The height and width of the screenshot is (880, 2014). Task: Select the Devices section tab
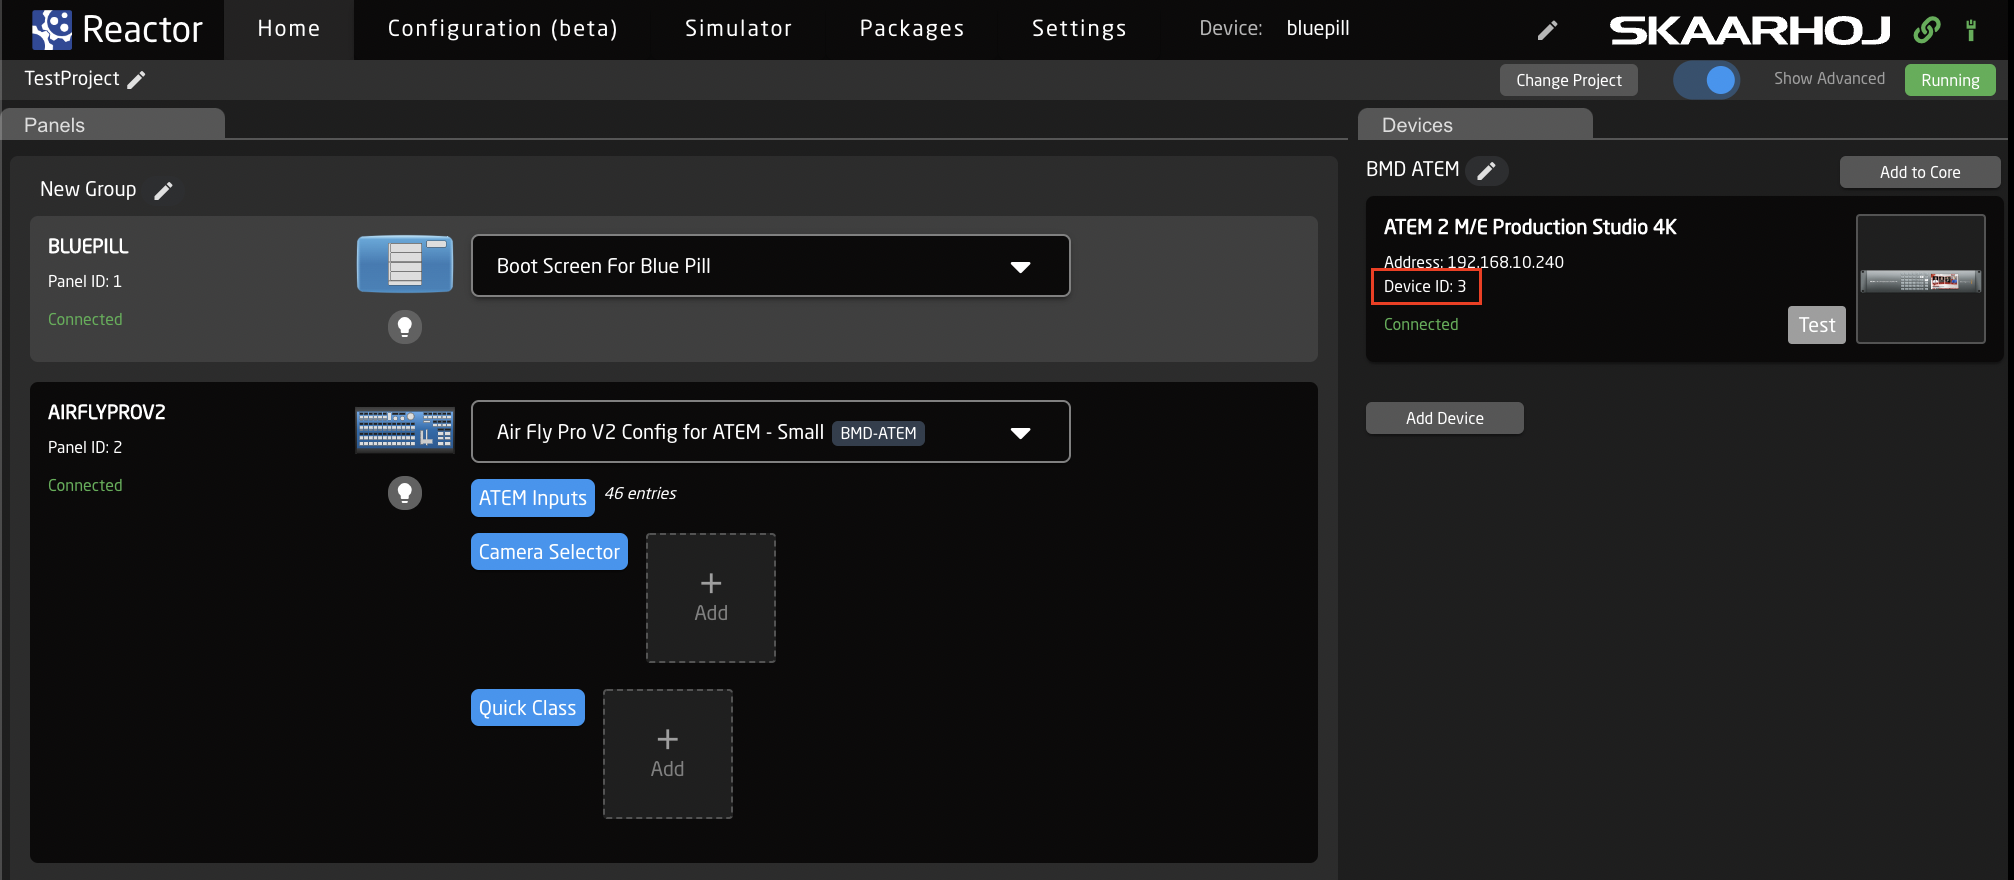pos(1475,124)
